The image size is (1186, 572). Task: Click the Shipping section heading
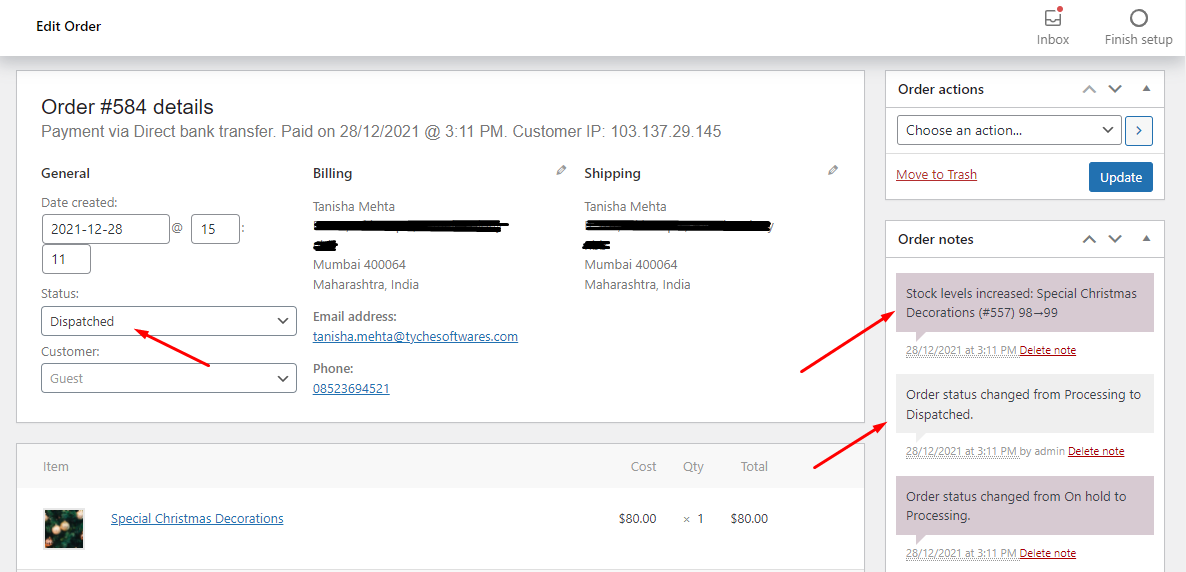click(612, 173)
